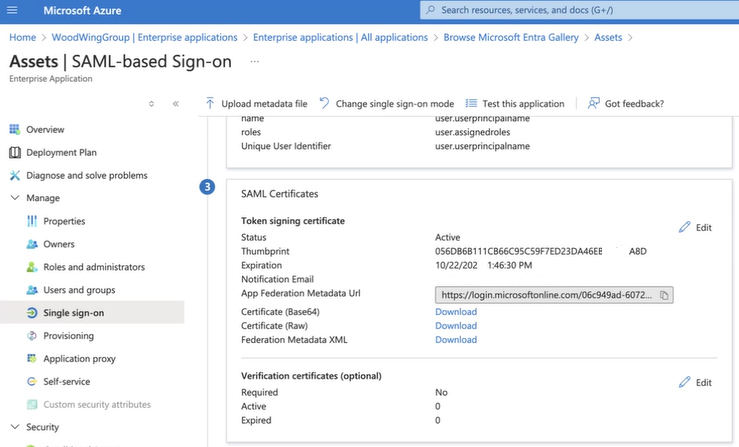
Task: Click the Test this application list icon
Action: 471,103
